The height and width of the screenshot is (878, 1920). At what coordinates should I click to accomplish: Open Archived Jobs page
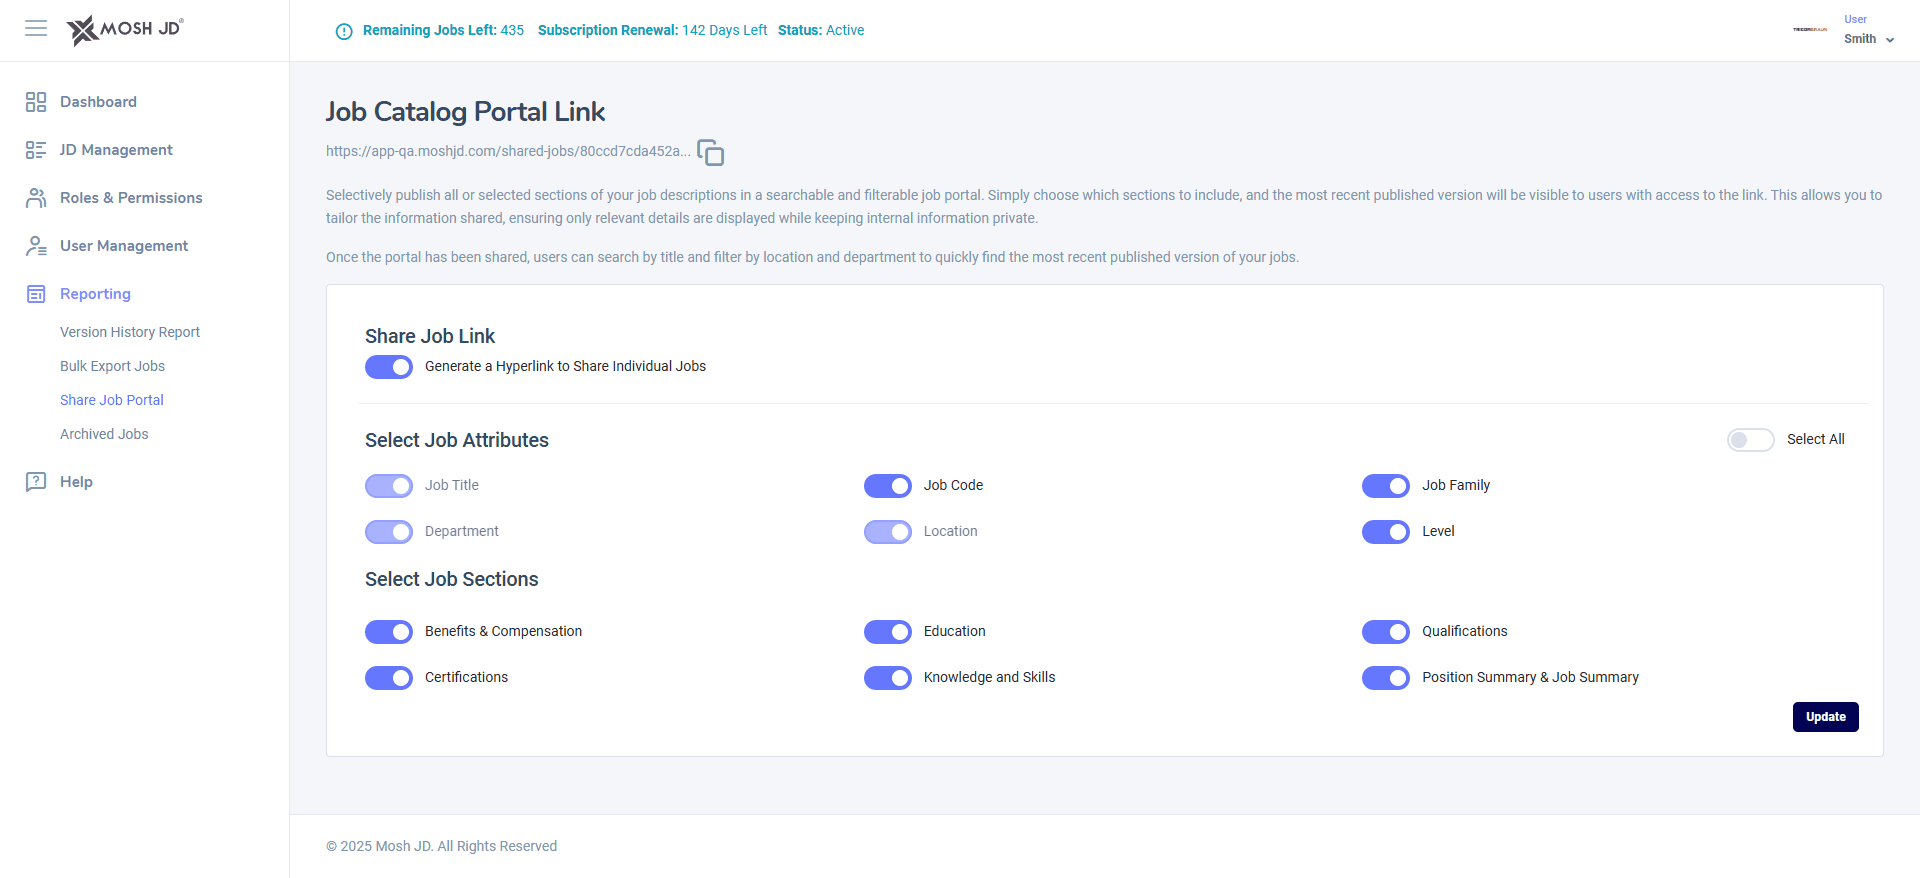[x=104, y=434]
